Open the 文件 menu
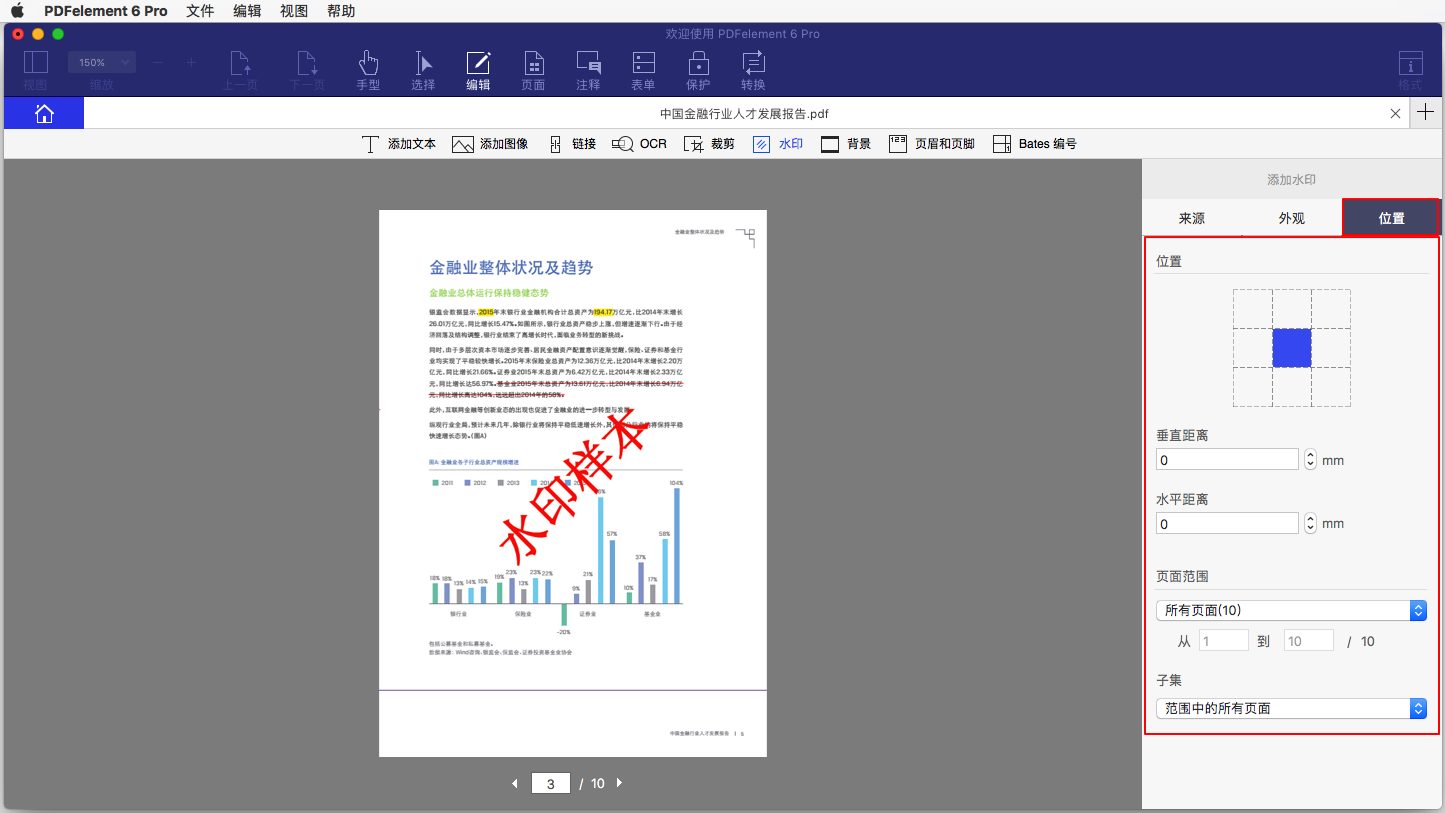 200,11
